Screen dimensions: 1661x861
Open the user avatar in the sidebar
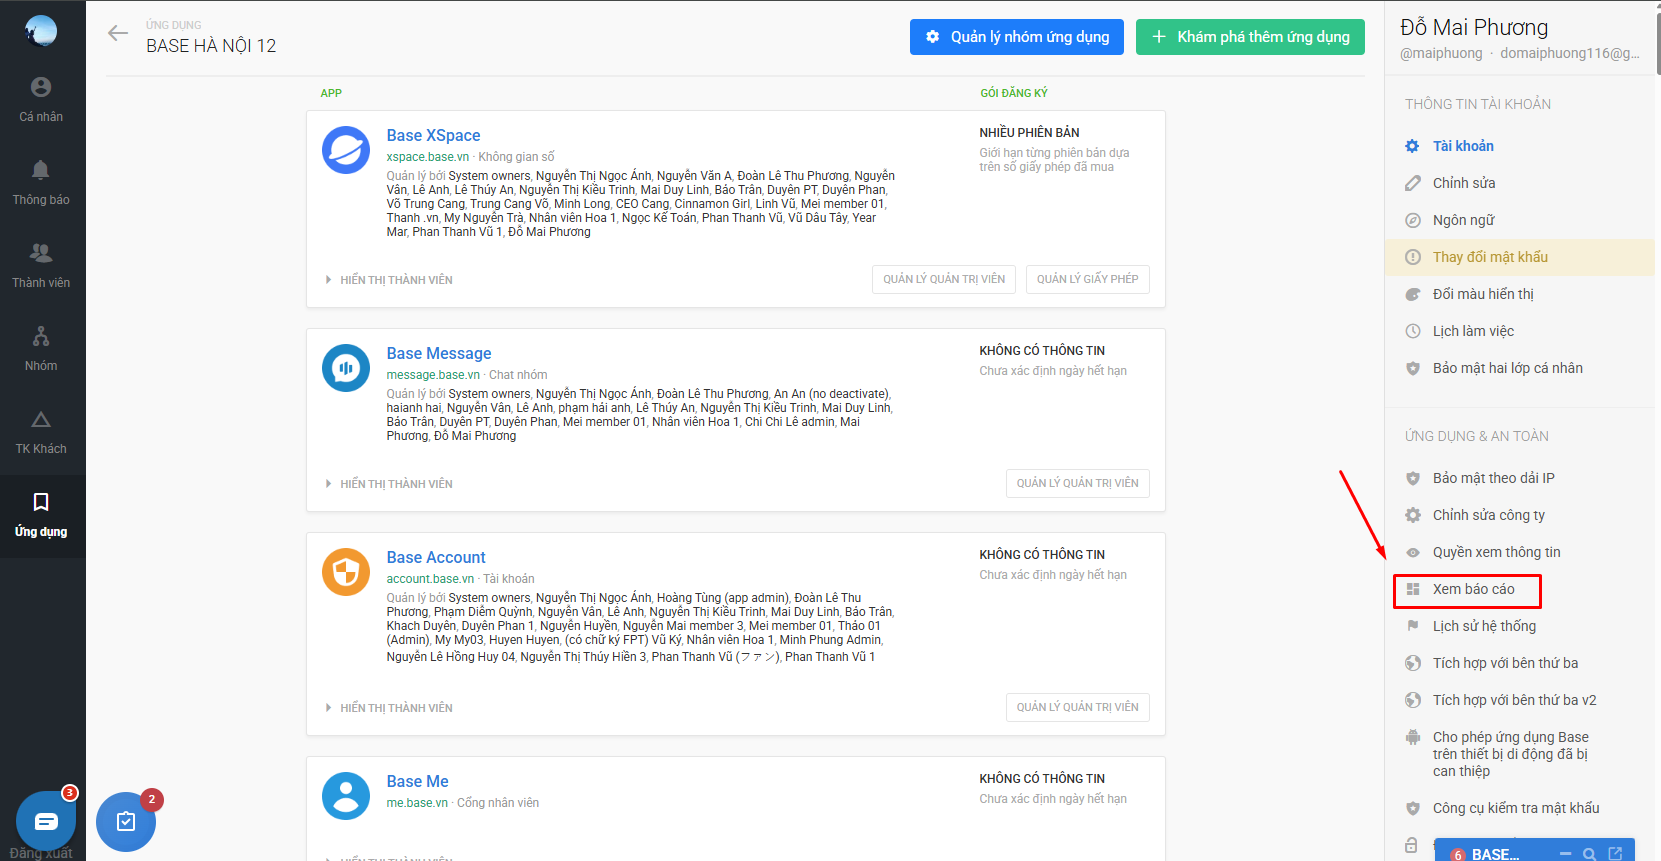pyautogui.click(x=41, y=31)
